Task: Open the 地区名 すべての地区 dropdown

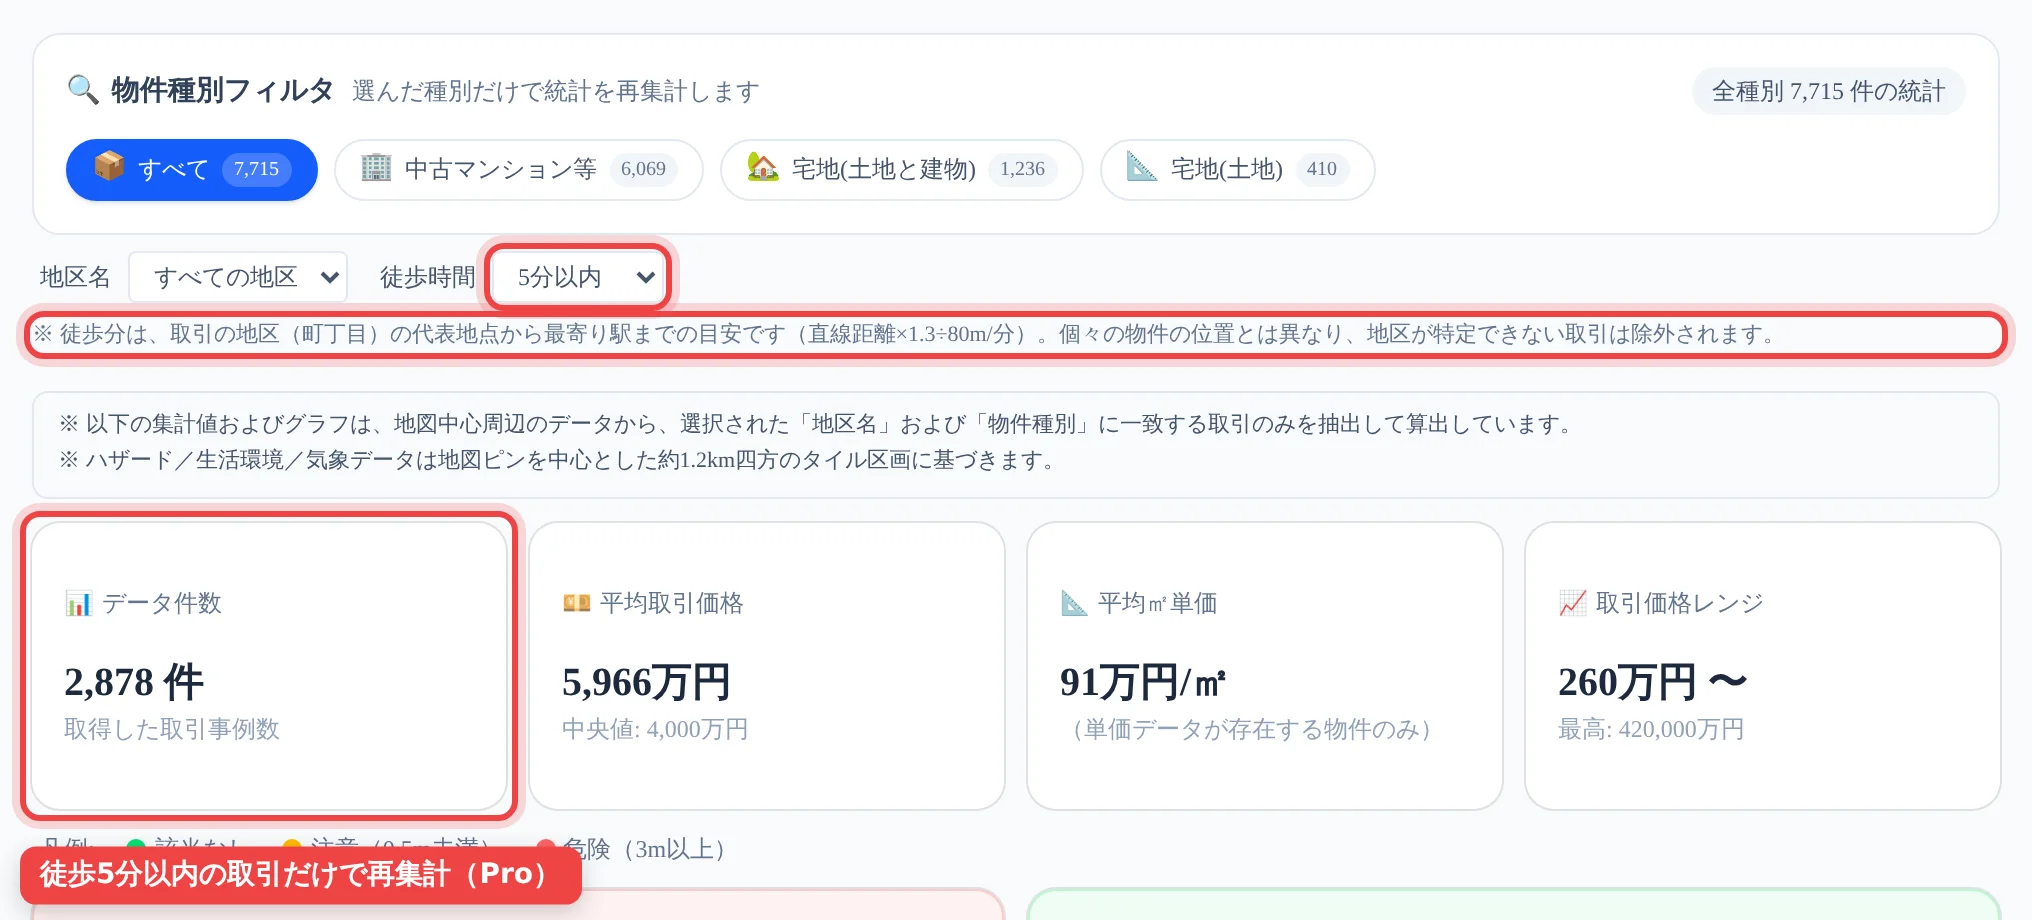Action: tap(238, 277)
